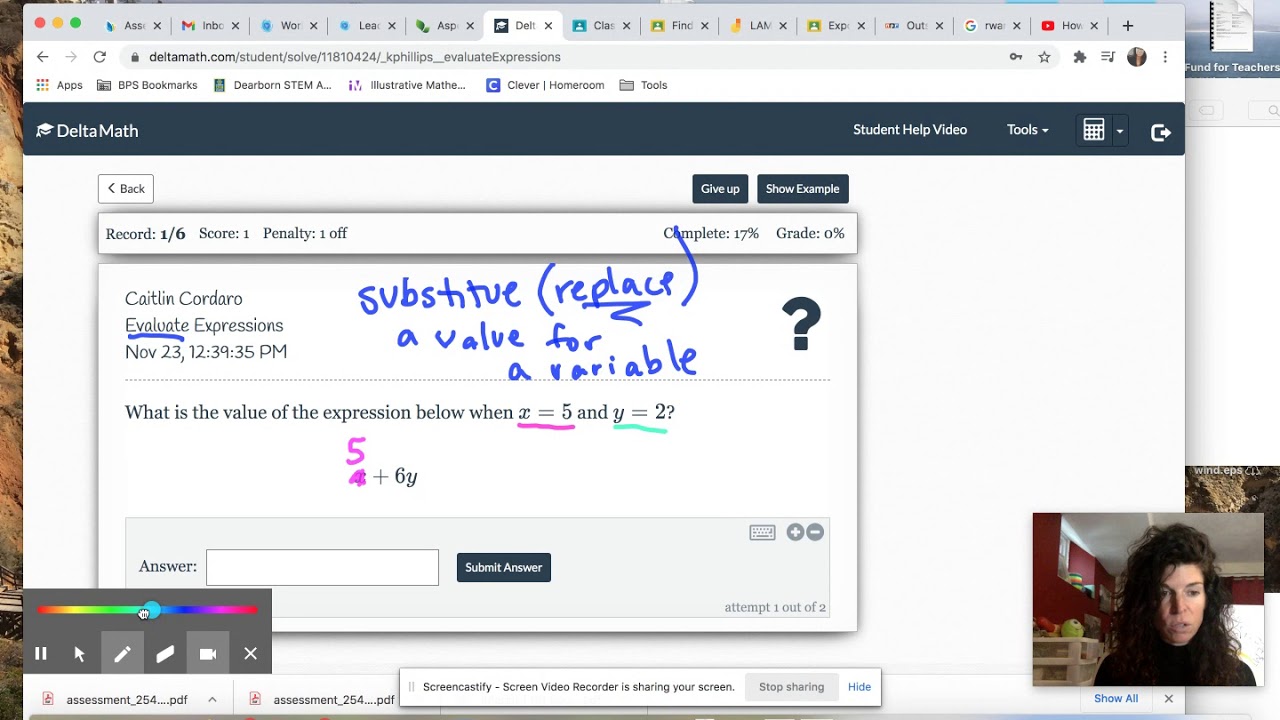Give up on this problem
The width and height of the screenshot is (1280, 720).
click(x=720, y=189)
